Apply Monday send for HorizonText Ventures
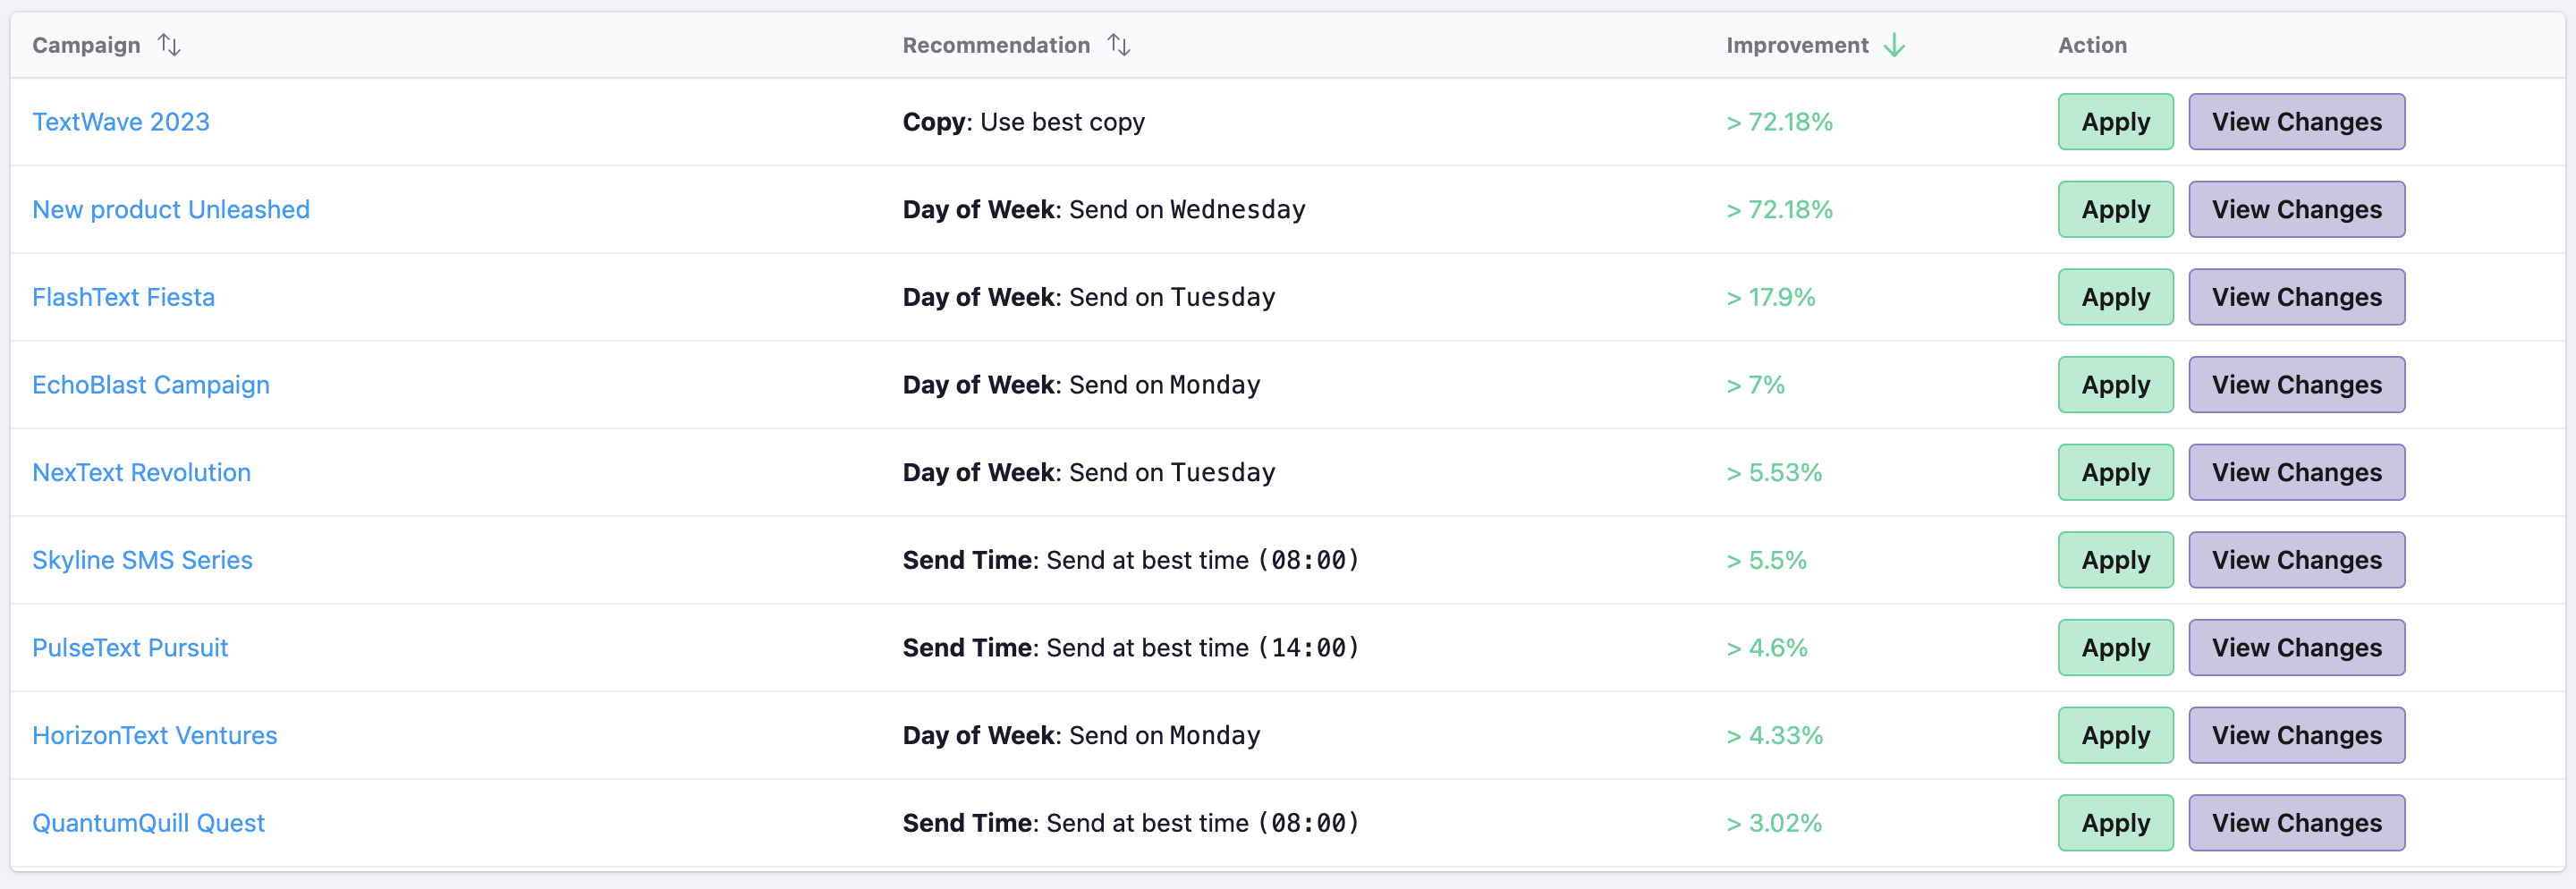This screenshot has height=889, width=2576. pos(2115,735)
